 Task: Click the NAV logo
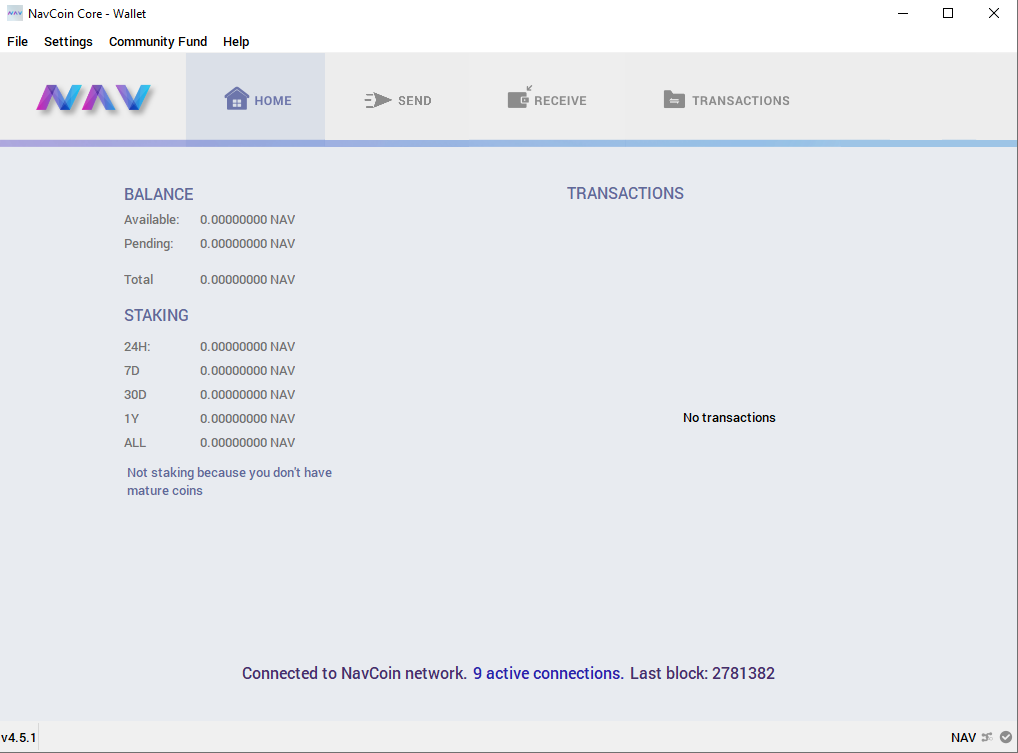click(93, 99)
